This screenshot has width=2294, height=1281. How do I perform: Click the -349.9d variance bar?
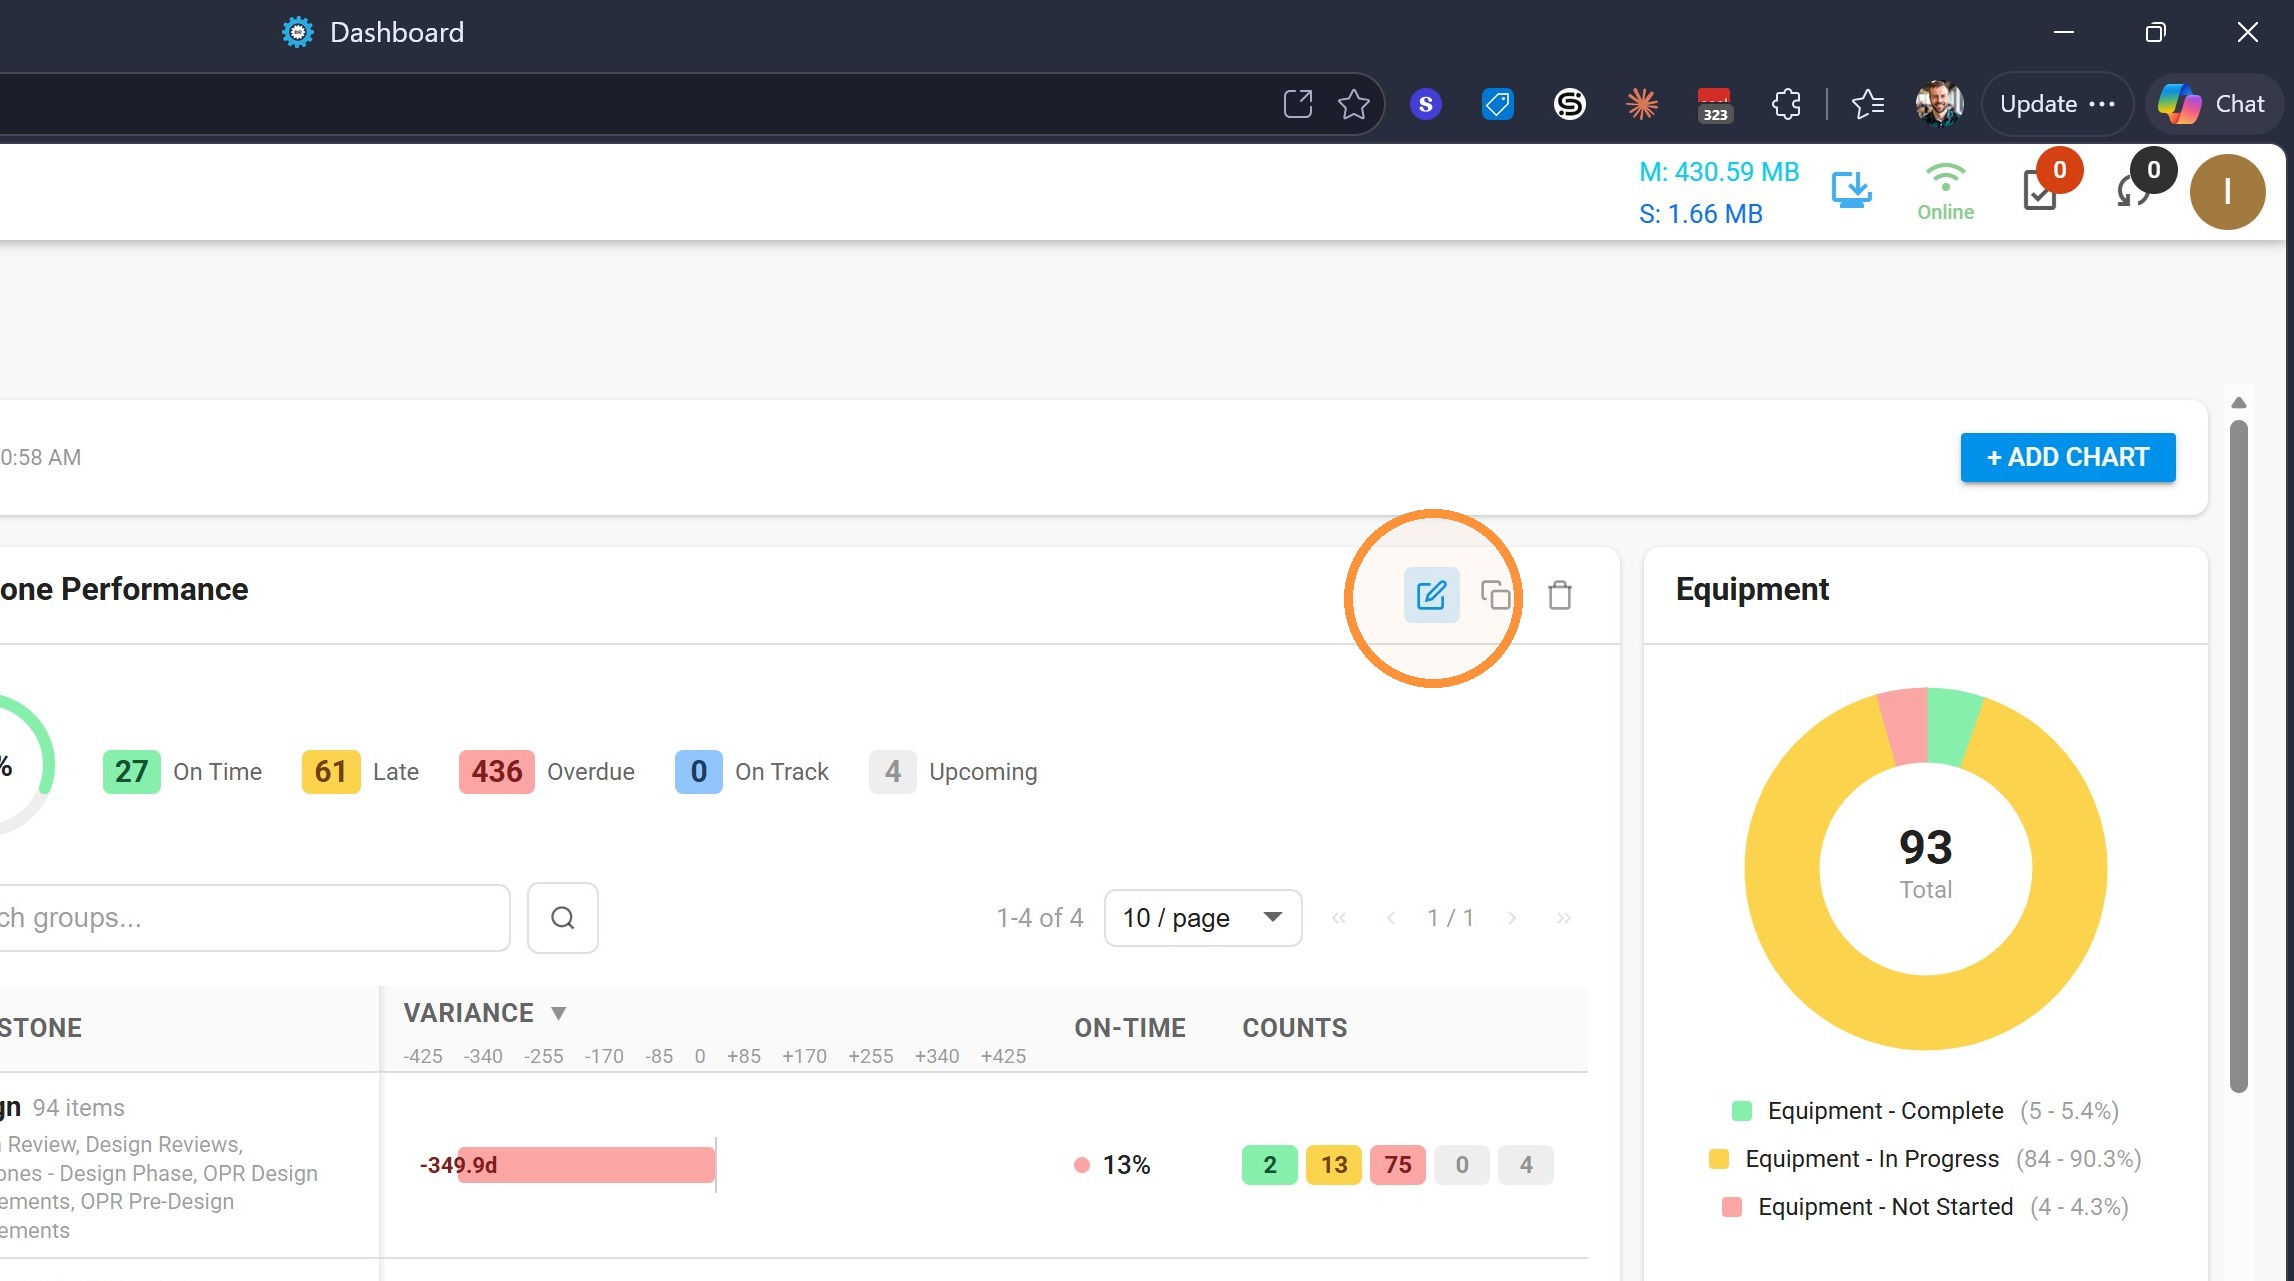click(x=586, y=1165)
